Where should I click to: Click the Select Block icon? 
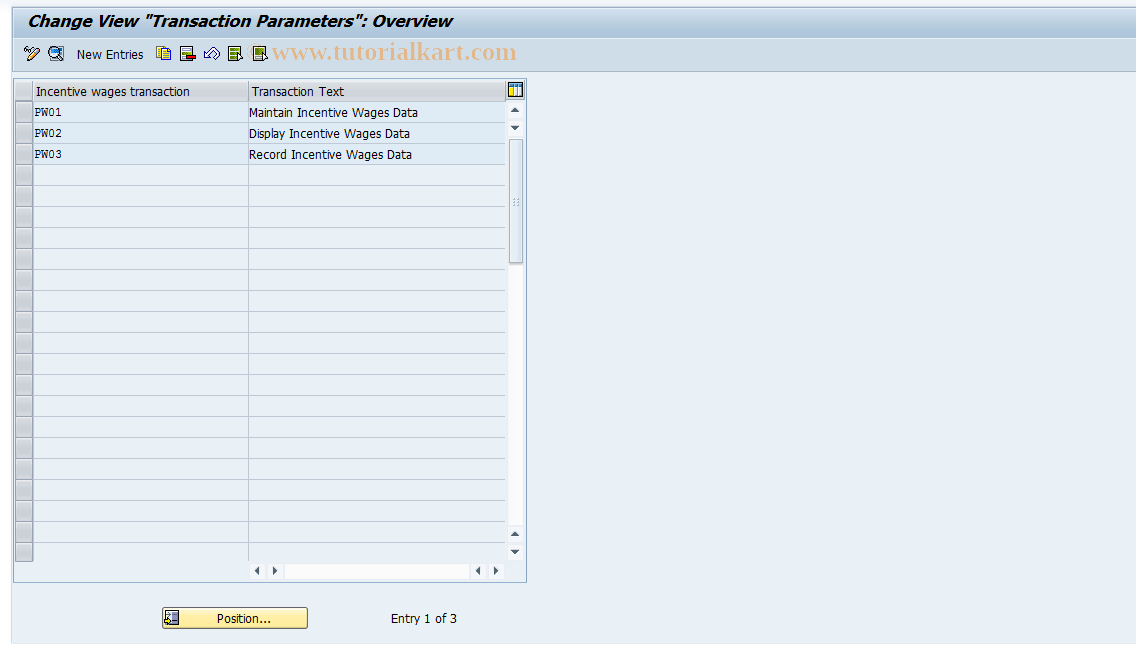(x=259, y=54)
